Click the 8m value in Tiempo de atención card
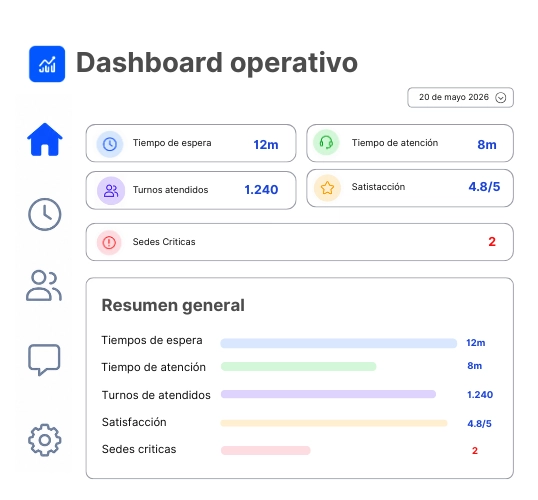Viewport: 538px width, 500px height. [487, 145]
